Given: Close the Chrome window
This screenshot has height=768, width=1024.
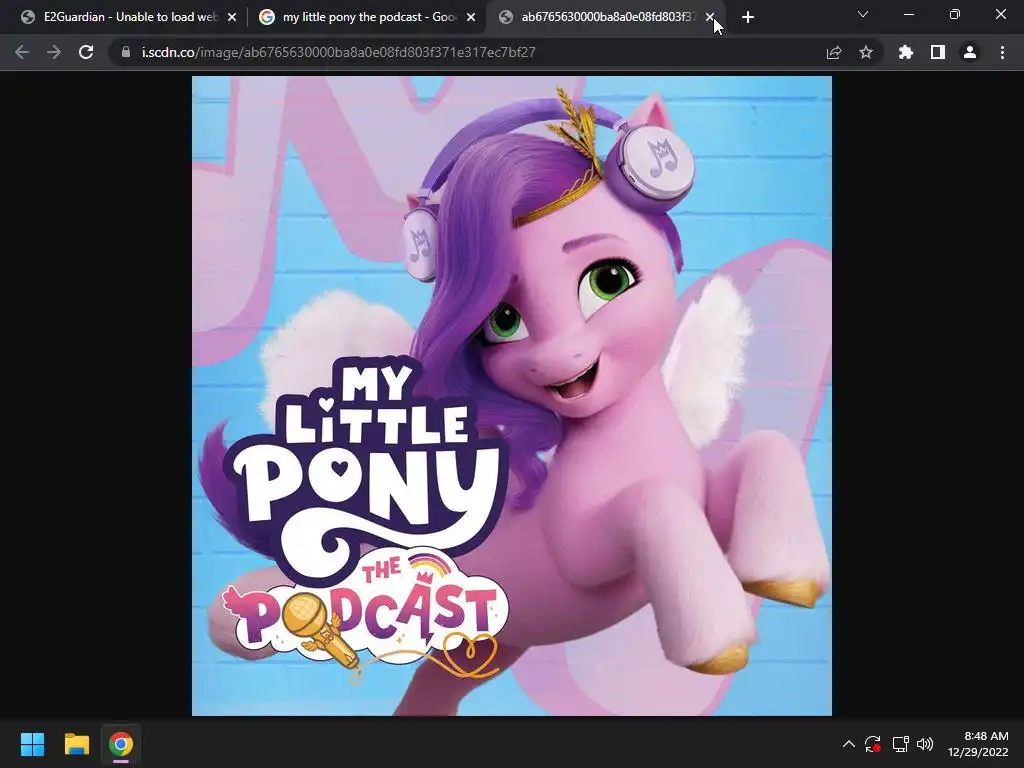Looking at the screenshot, I should pos(1000,14).
